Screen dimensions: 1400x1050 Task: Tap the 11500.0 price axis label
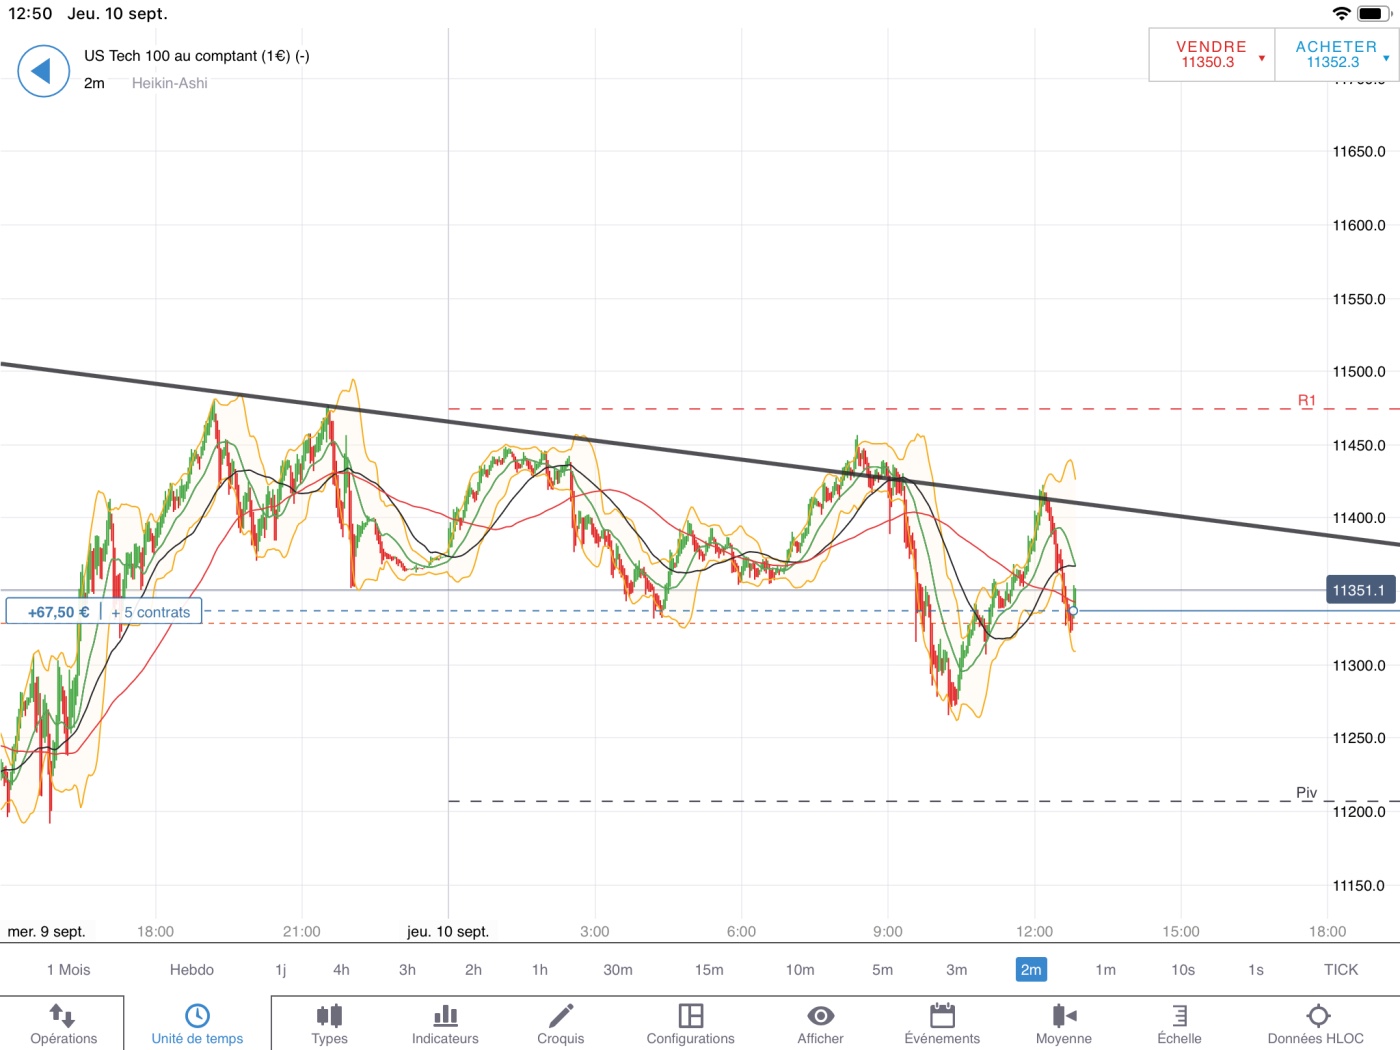1359,372
